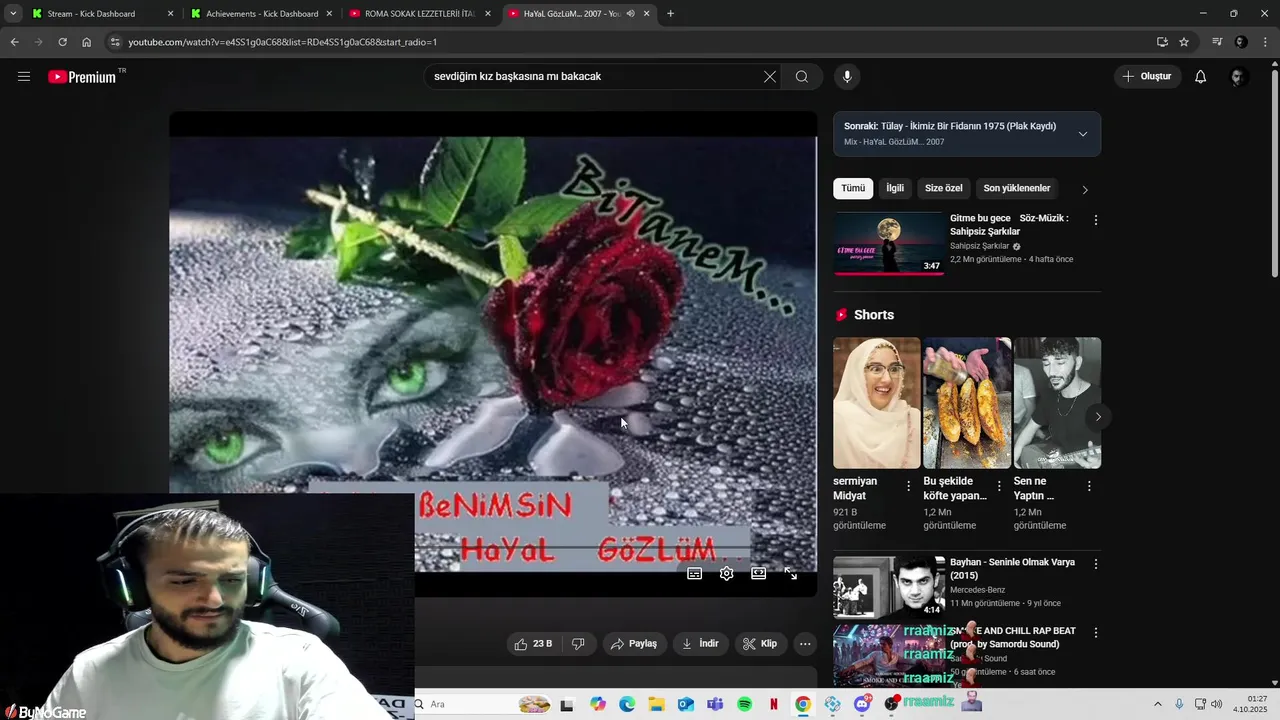Image resolution: width=1280 pixels, height=720 pixels.
Task: Open options for Chill Rap Beat video
Action: pyautogui.click(x=1095, y=633)
